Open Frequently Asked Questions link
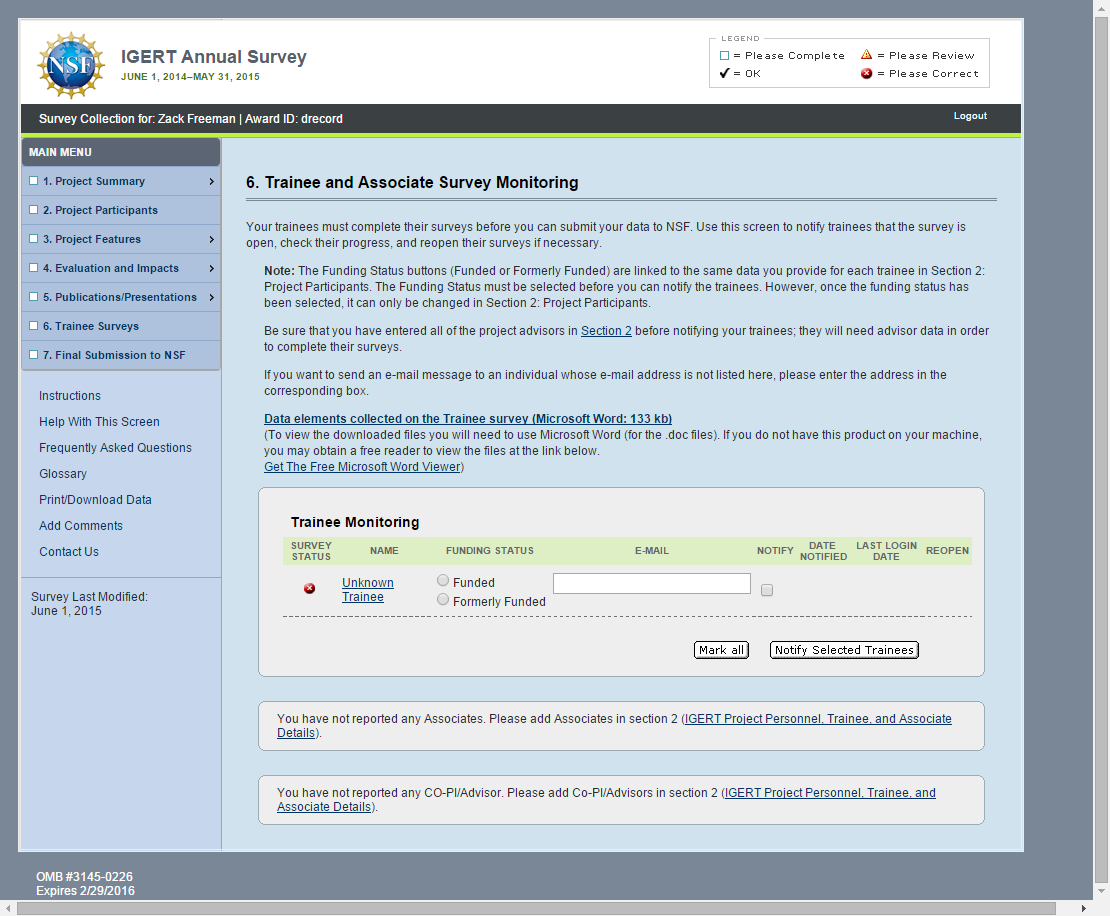This screenshot has width=1110, height=916. 115,447
